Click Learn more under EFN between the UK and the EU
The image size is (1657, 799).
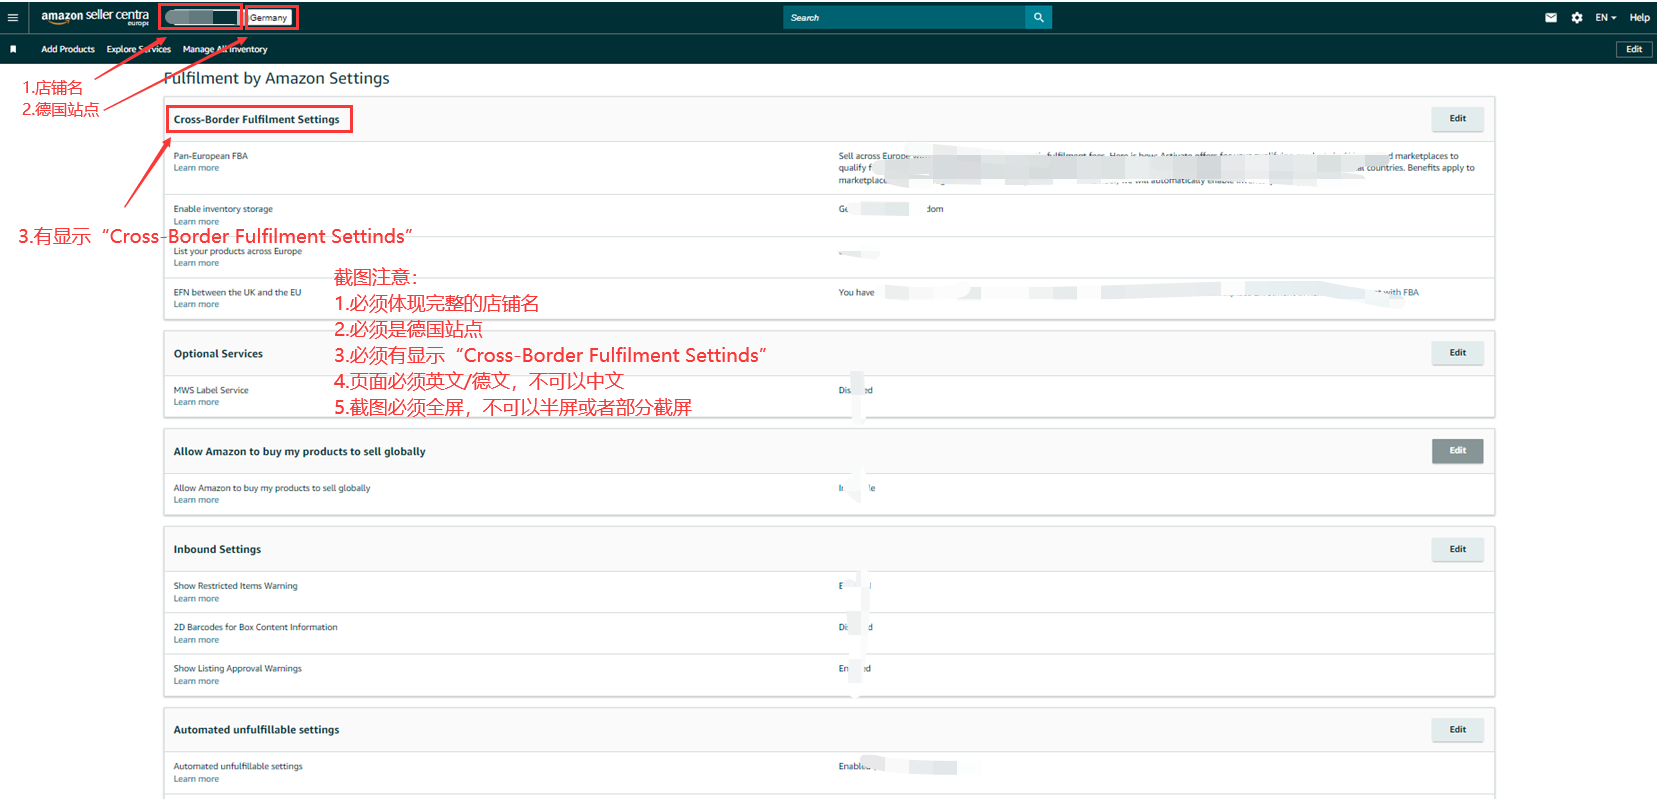click(x=196, y=305)
